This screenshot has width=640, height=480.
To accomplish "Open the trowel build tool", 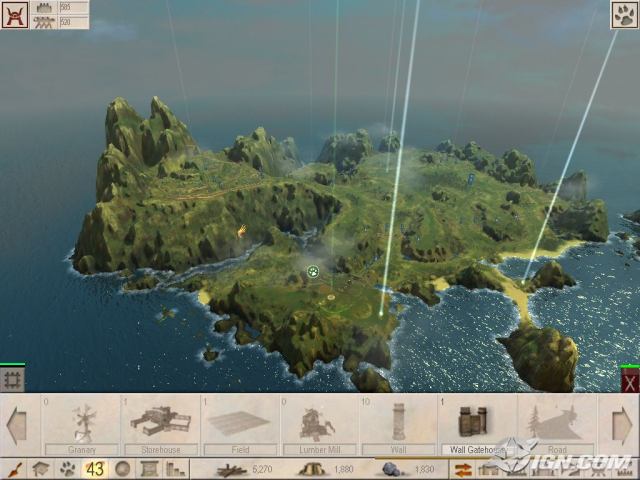I will tap(15, 469).
